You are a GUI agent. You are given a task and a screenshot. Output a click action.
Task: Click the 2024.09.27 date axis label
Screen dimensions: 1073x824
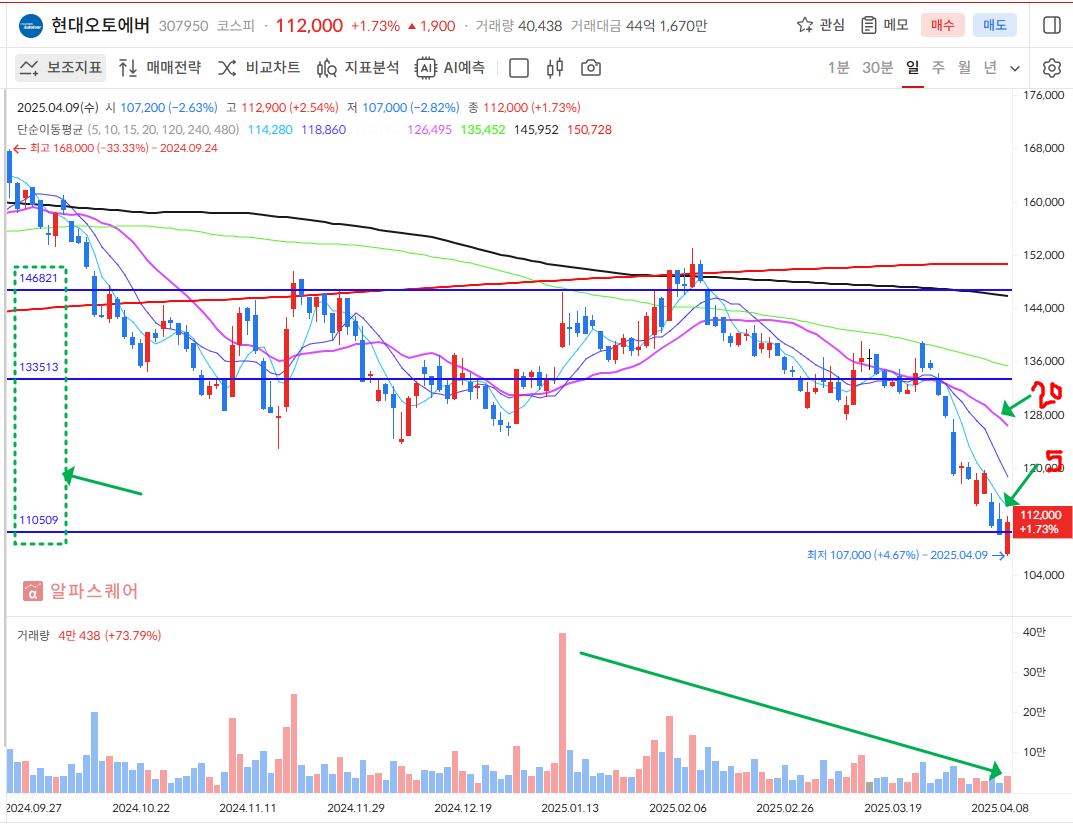pos(34,808)
